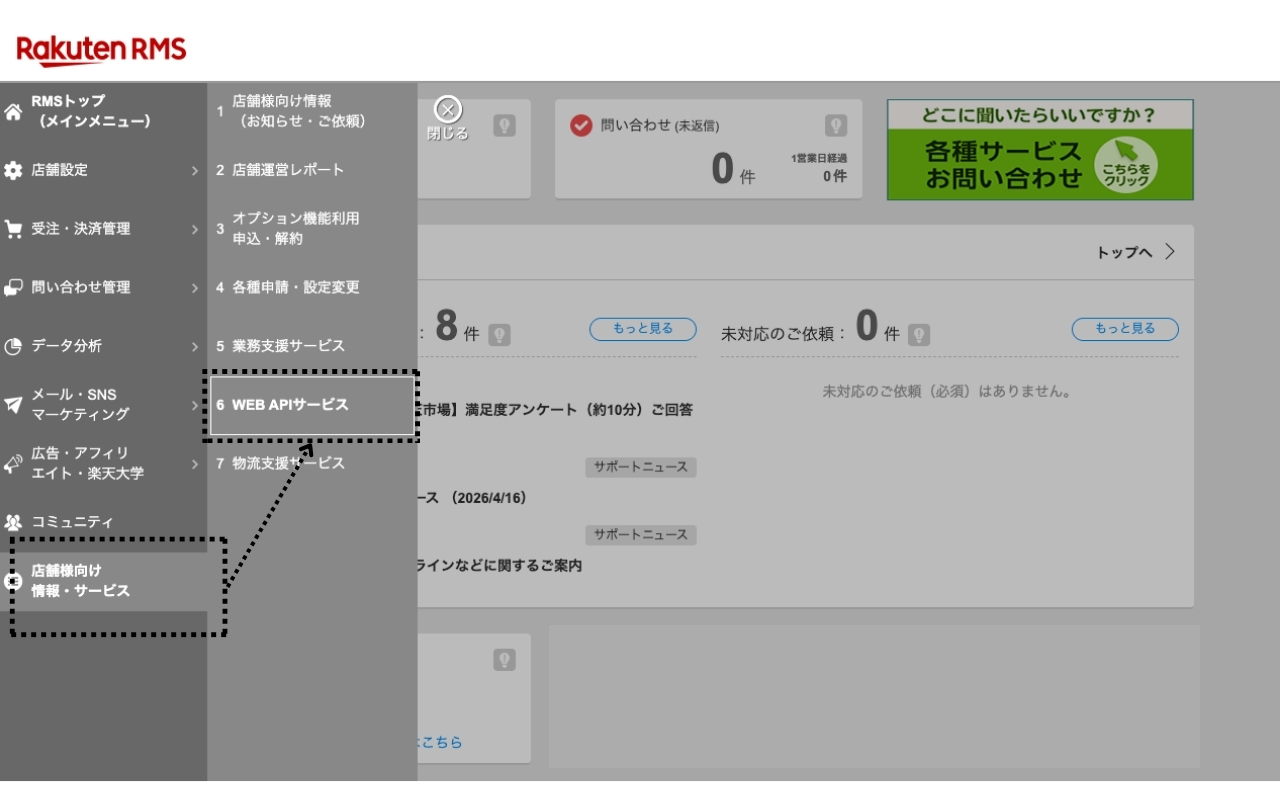1280x800 pixels.
Task: Expand the データ分析 menu arrow
Action: 195,346
